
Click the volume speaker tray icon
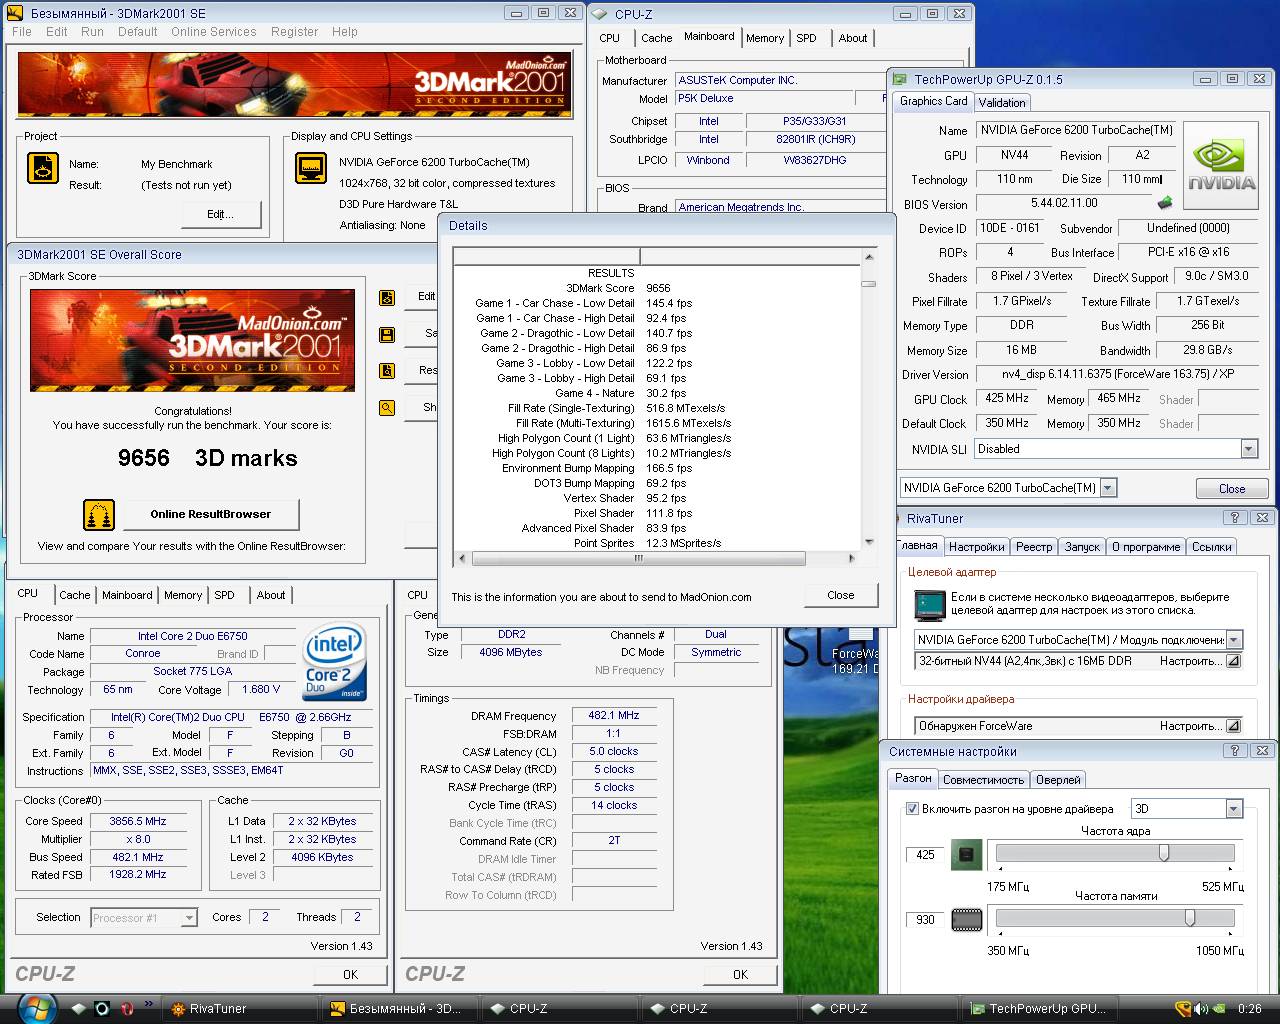[1202, 1009]
